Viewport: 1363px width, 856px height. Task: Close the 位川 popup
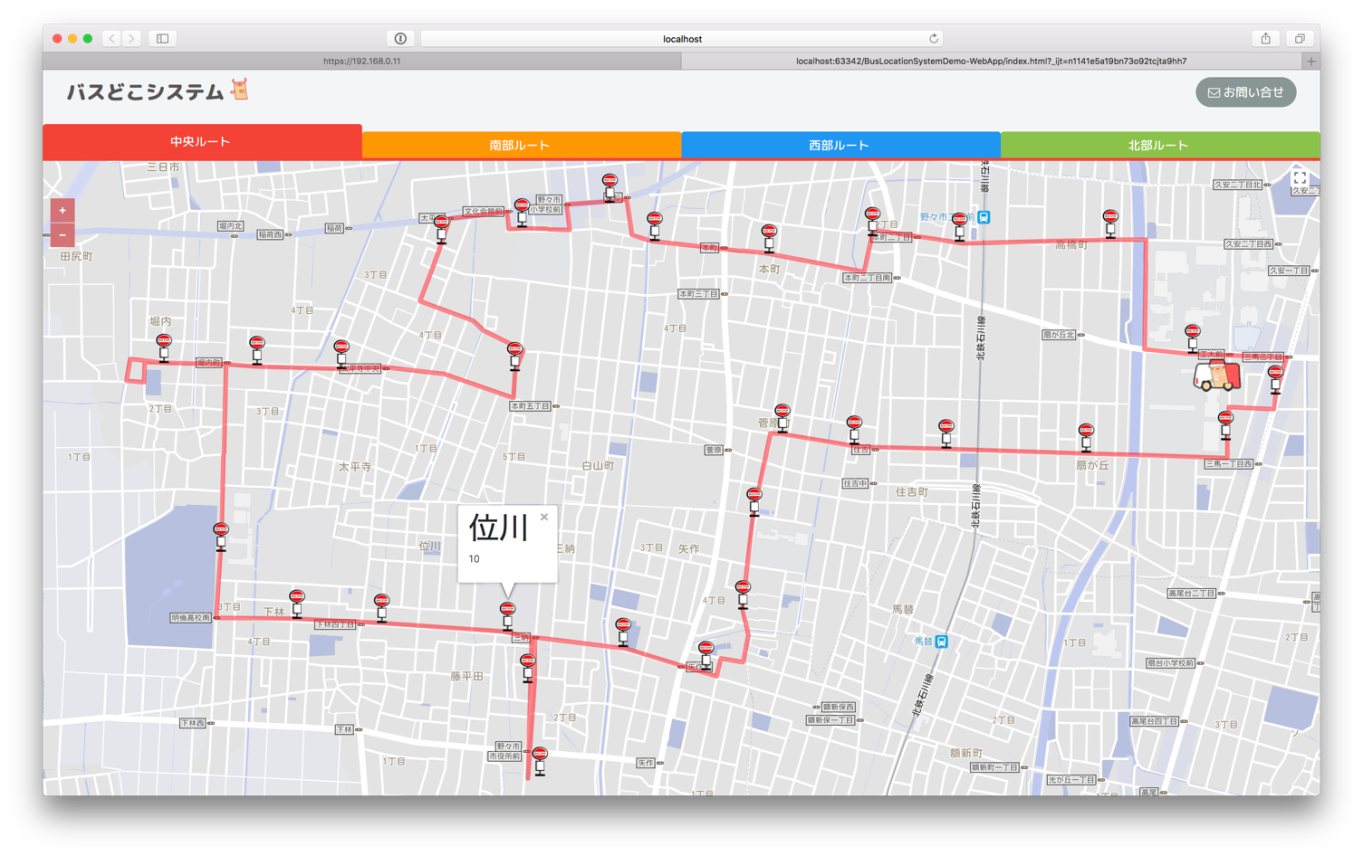click(x=544, y=517)
